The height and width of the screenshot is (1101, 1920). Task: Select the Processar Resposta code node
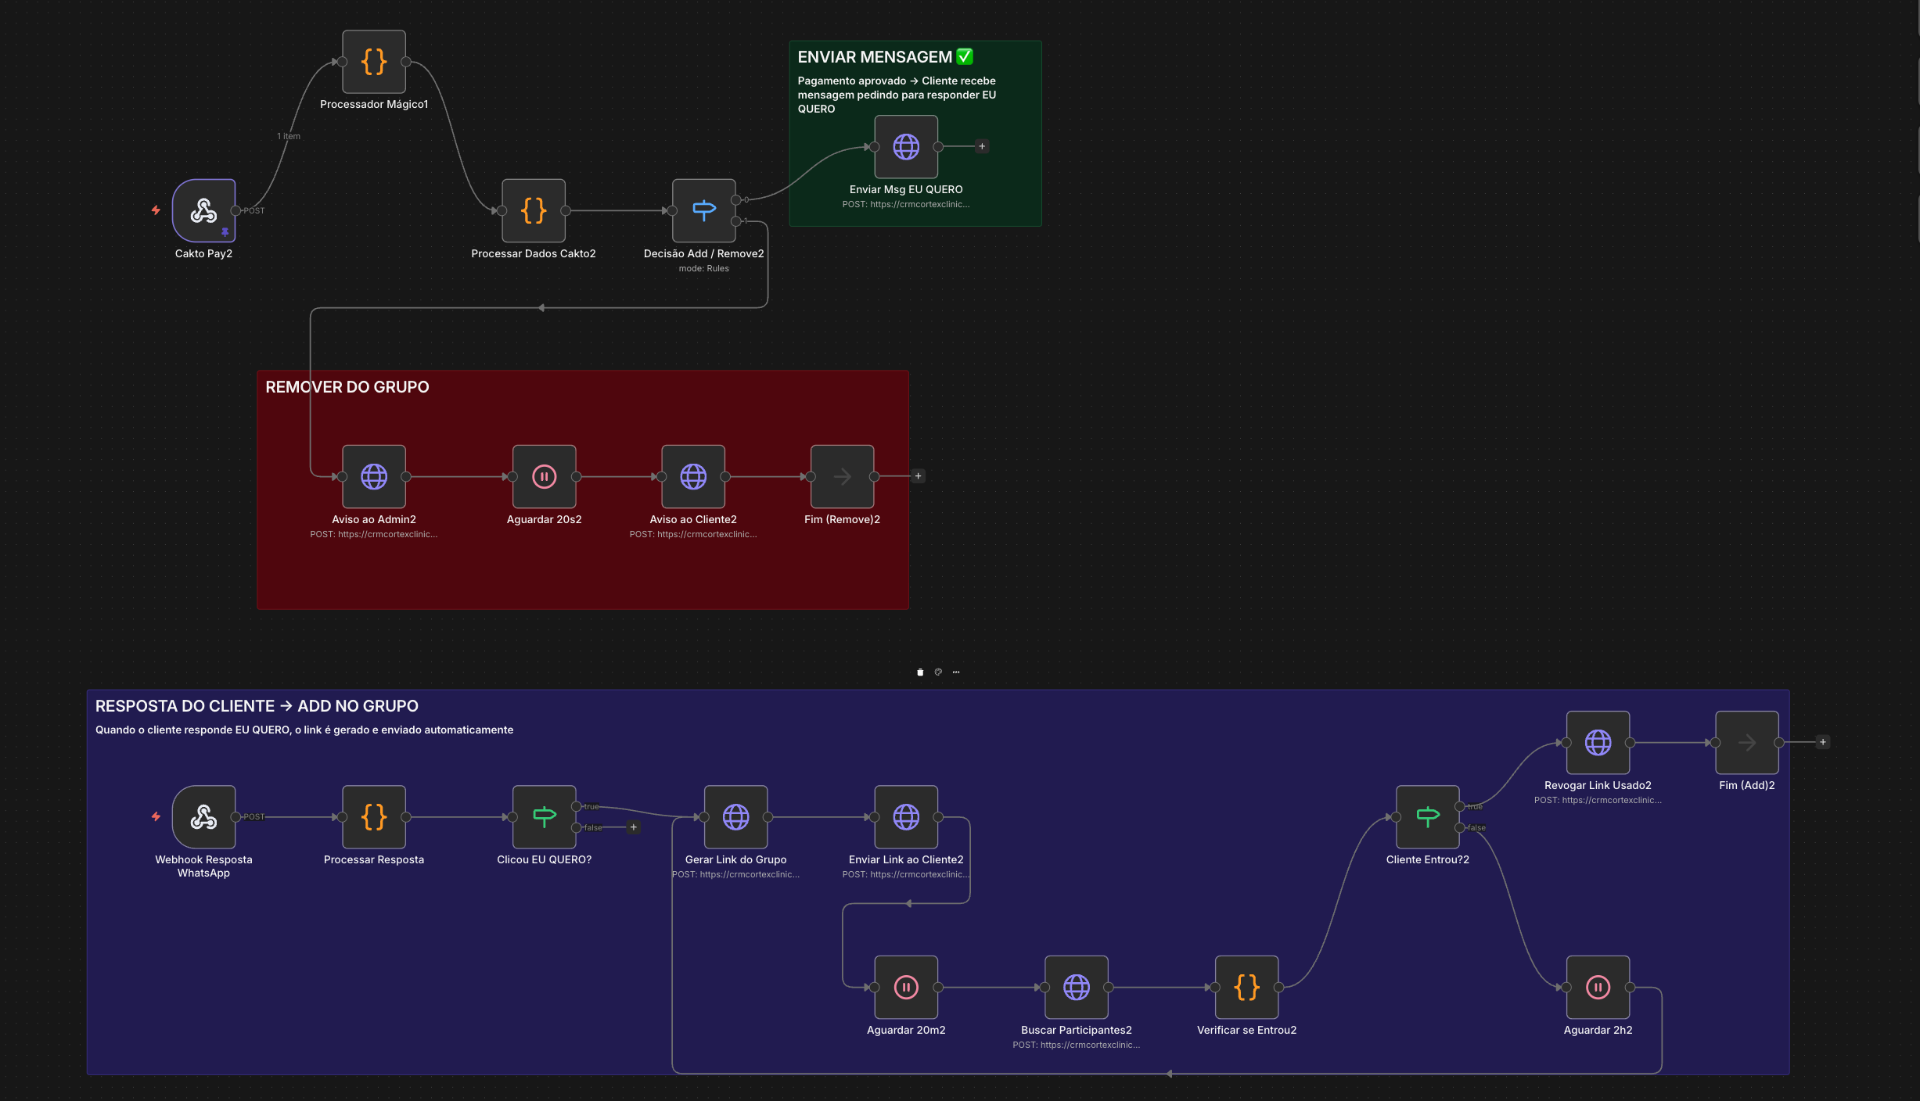click(374, 817)
